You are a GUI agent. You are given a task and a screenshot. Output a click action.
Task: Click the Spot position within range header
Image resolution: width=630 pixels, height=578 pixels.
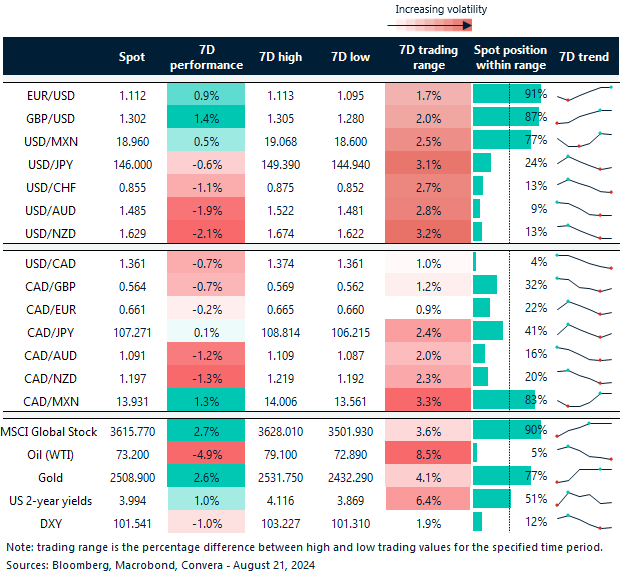pos(510,58)
